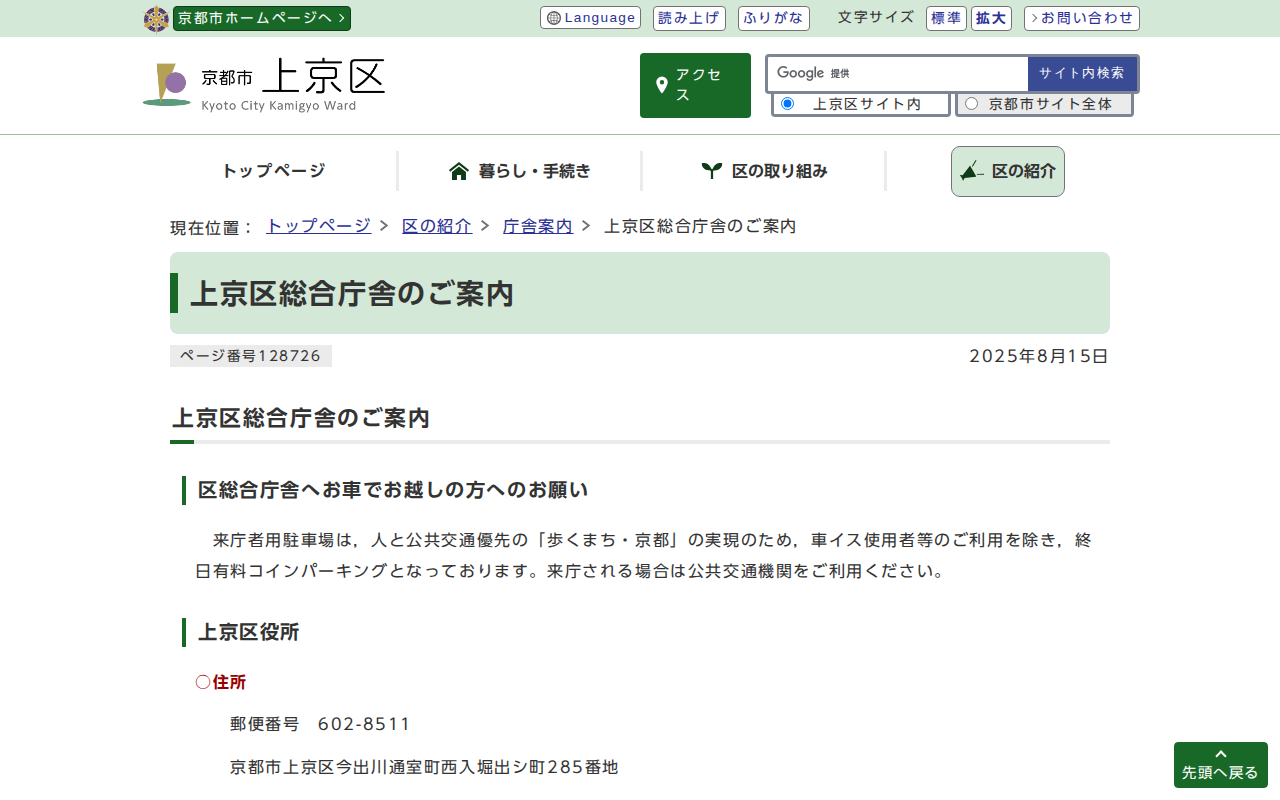Click the Kamigyo Ward logo
This screenshot has width=1280, height=800.
[x=264, y=85]
